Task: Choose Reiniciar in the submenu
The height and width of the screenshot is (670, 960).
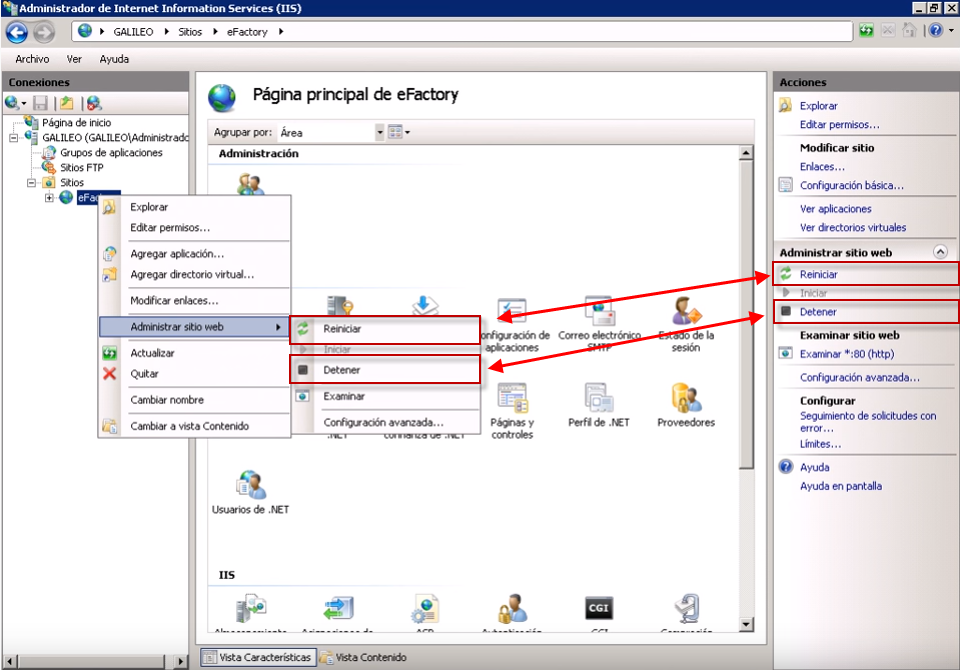Action: pos(386,329)
